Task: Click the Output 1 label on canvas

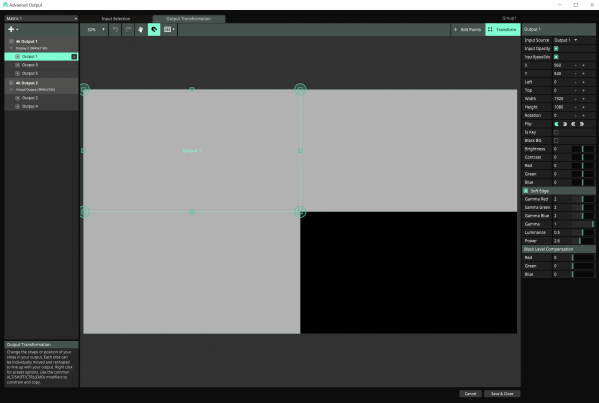Action: [x=192, y=151]
